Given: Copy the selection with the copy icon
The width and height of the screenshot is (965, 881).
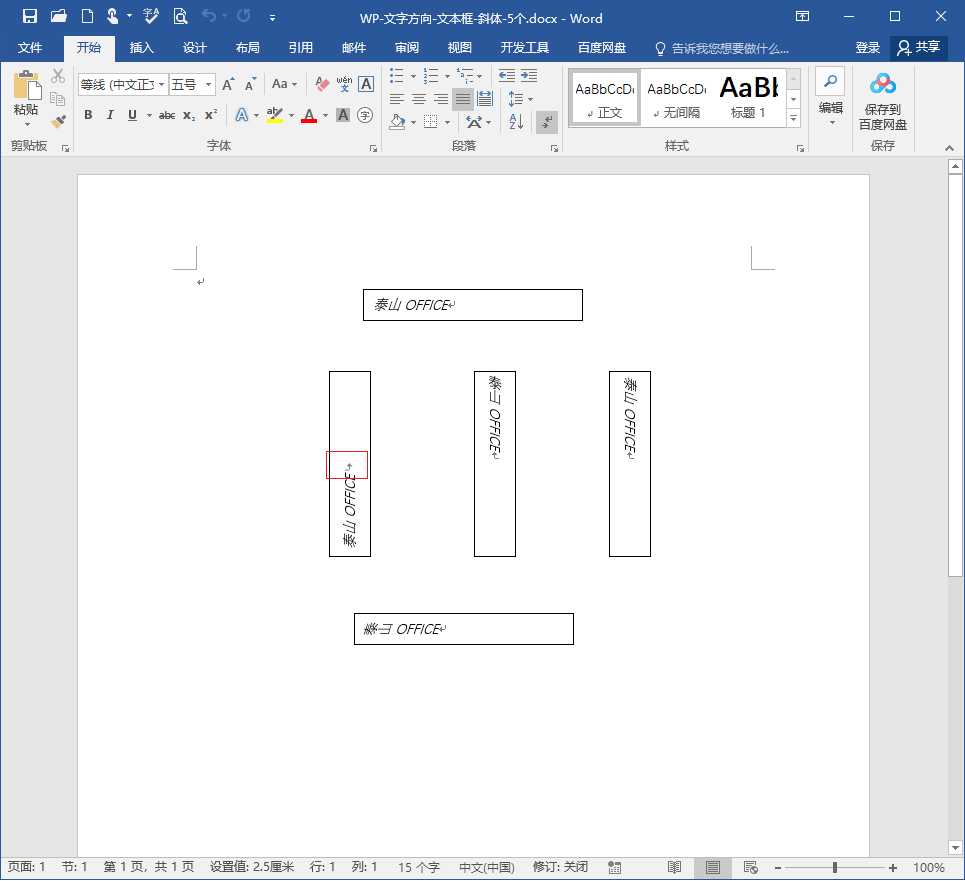Looking at the screenshot, I should 58,98.
